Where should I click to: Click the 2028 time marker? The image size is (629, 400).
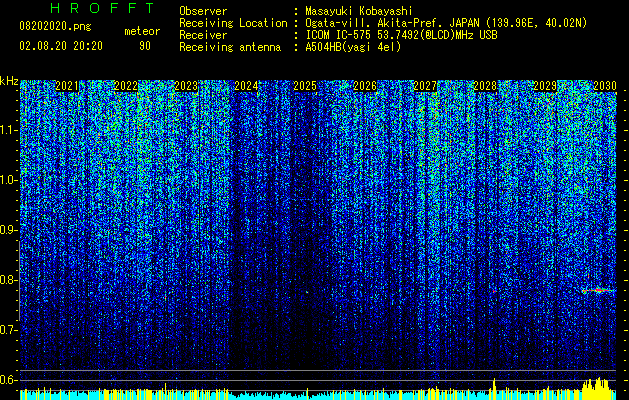tap(485, 86)
